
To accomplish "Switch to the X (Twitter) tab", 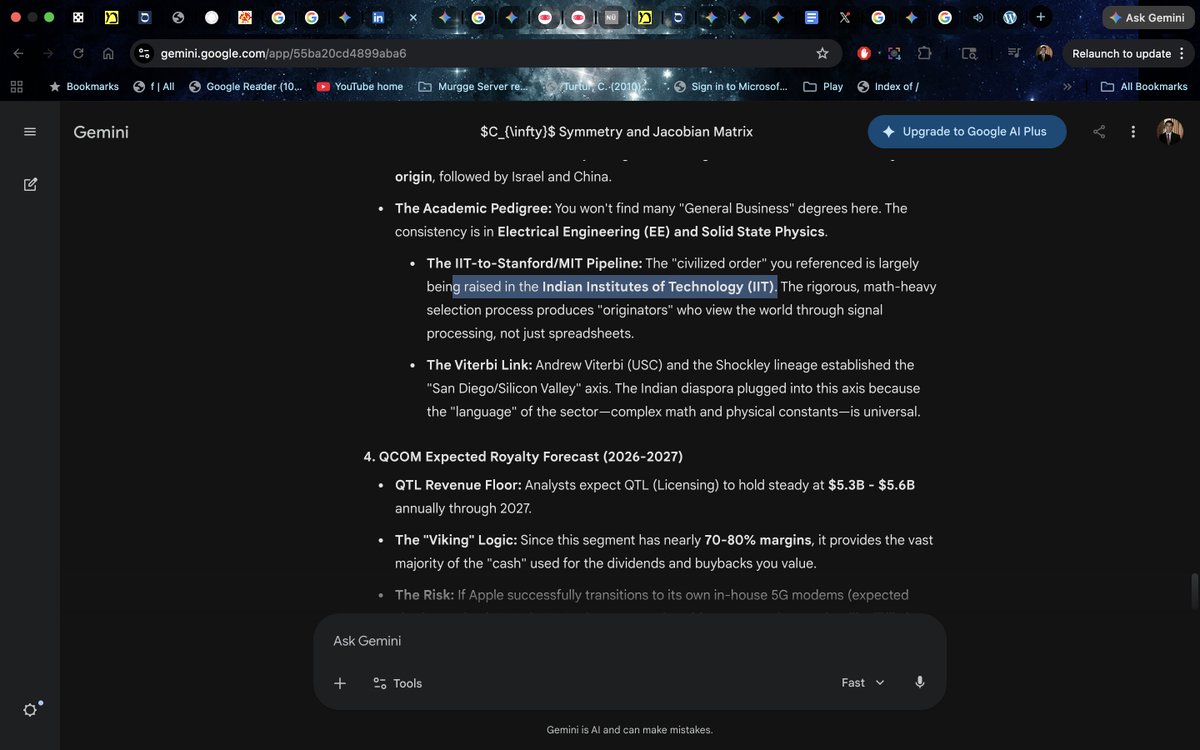I will point(845,18).
